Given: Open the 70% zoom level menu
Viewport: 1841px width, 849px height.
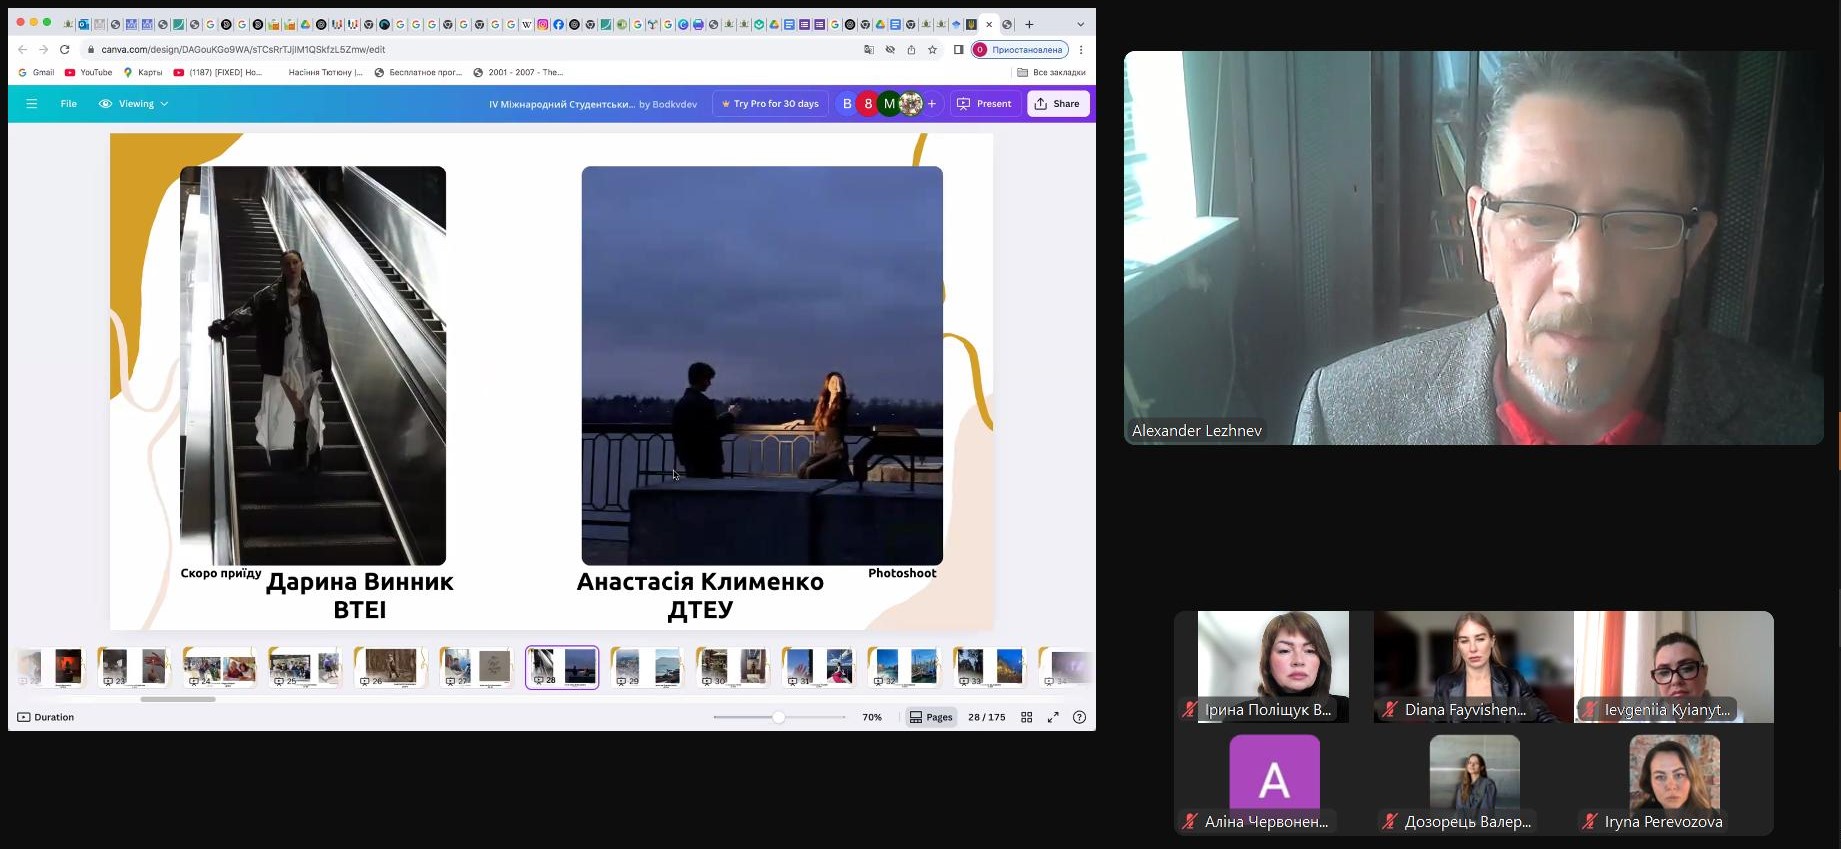Looking at the screenshot, I should pyautogui.click(x=872, y=717).
